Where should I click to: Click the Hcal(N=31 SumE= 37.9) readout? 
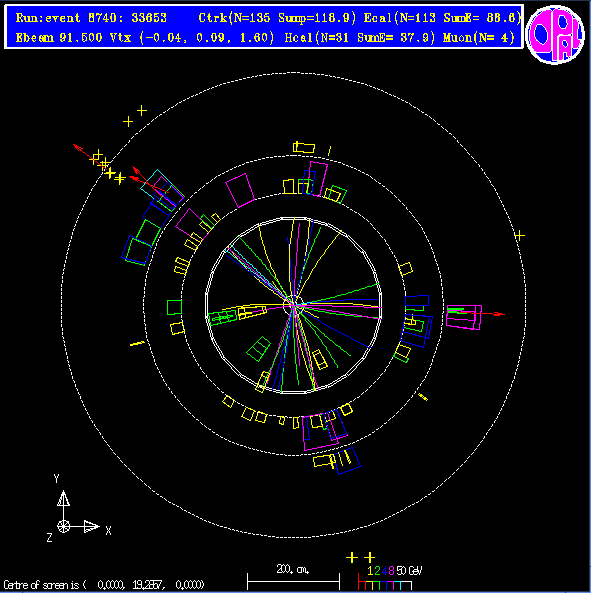tap(360, 37)
